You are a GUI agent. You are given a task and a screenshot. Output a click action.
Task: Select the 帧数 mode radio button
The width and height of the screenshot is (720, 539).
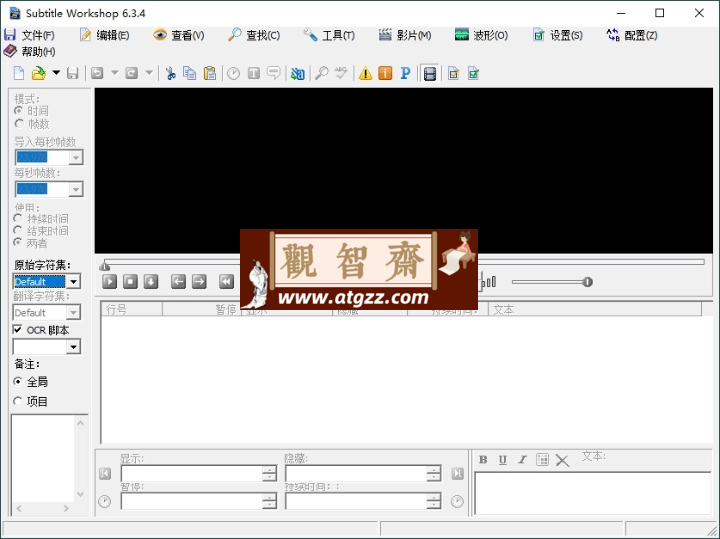pos(18,124)
